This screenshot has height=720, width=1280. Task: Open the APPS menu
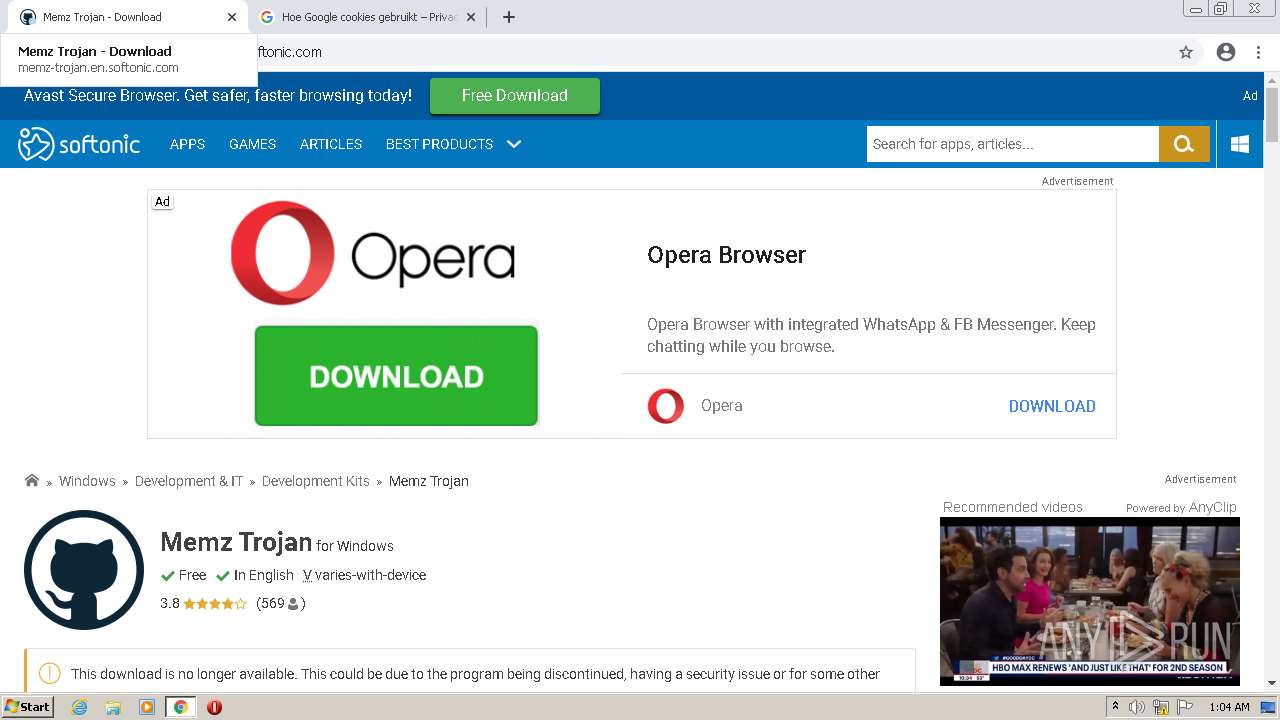187,144
